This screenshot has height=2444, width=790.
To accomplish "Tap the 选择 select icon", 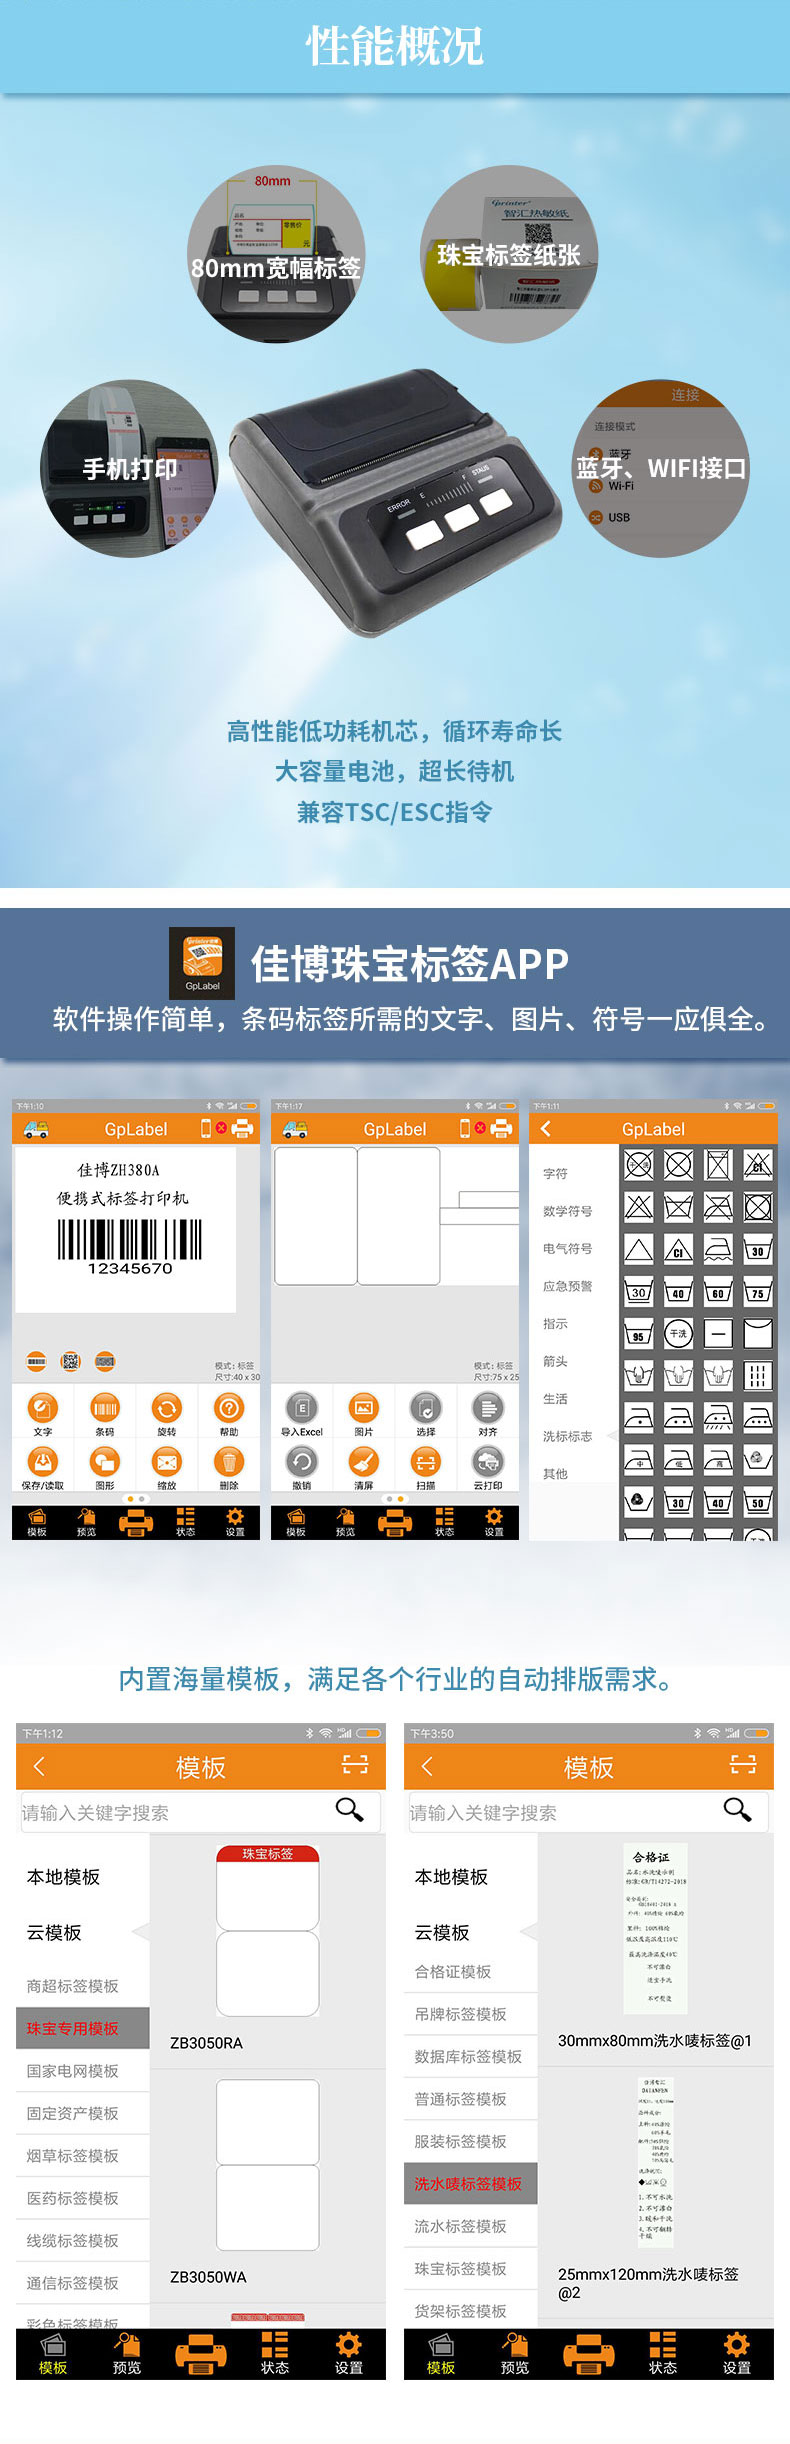I will 426,1409.
